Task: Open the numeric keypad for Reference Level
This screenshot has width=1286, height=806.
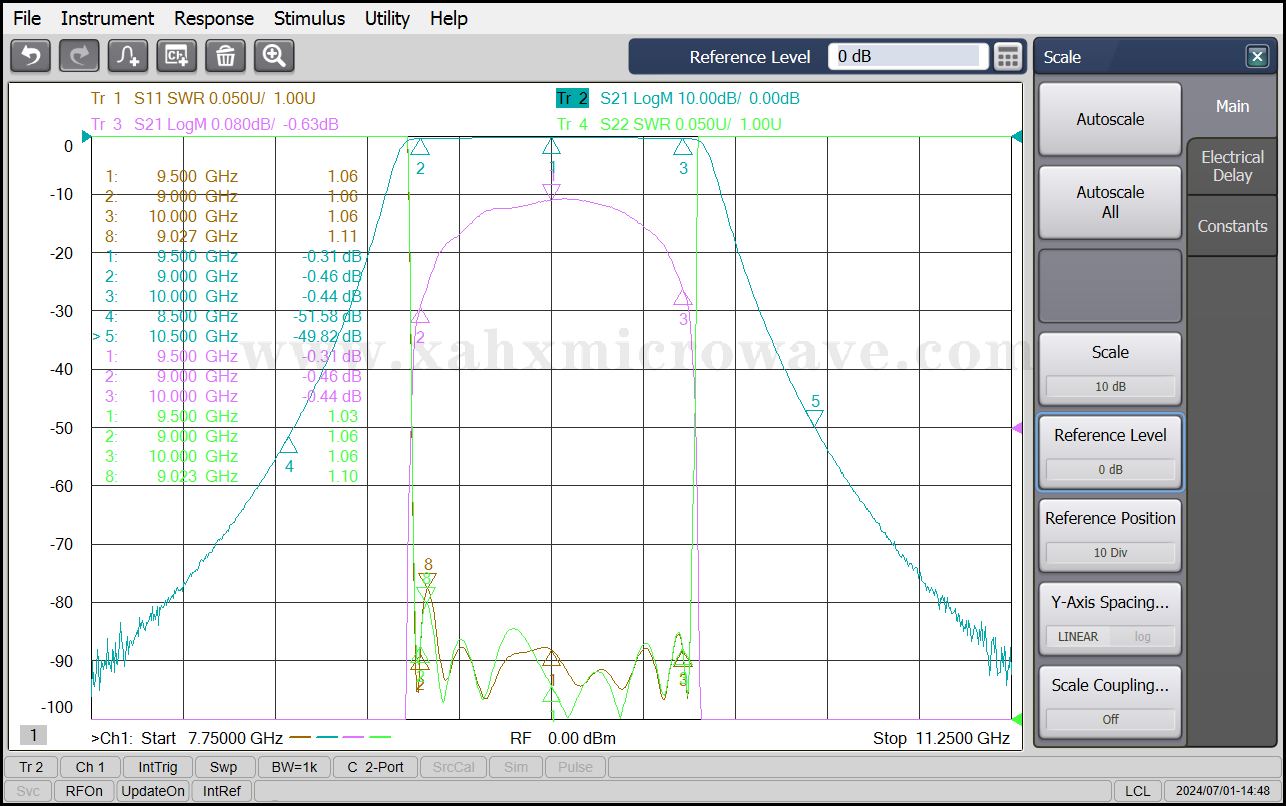Action: (x=1008, y=57)
